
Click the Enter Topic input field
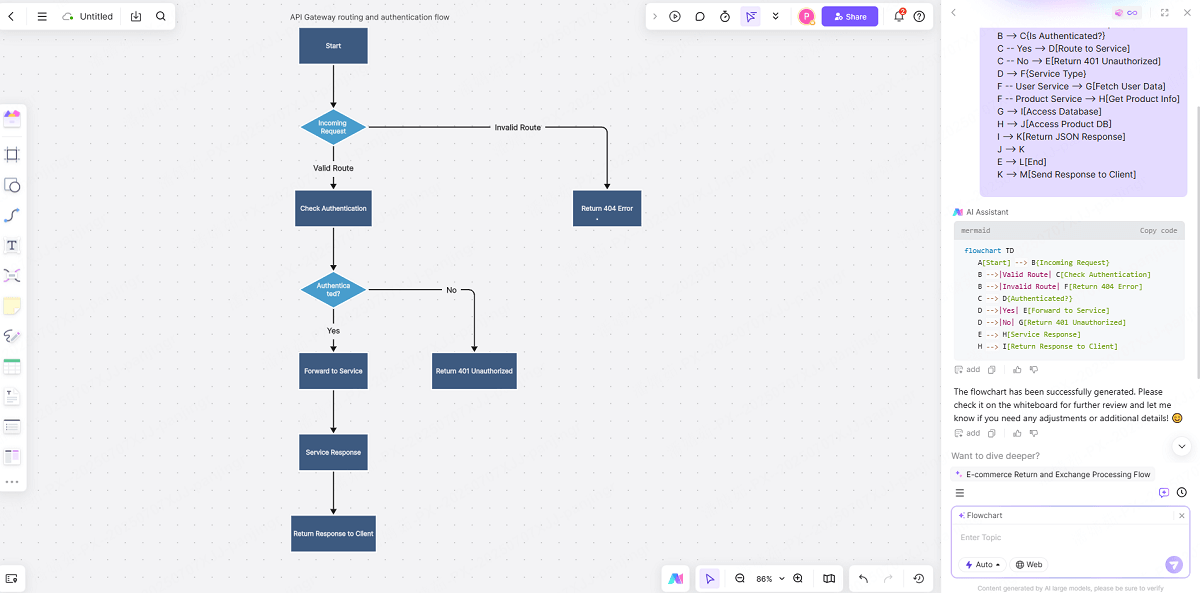[x=1070, y=538]
